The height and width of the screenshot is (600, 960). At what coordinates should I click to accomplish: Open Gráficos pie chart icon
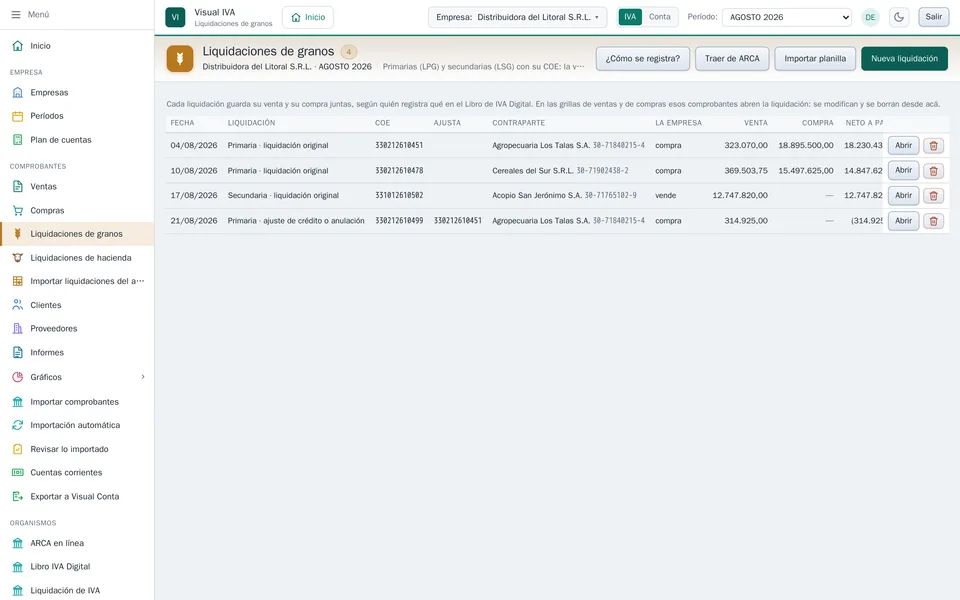click(x=18, y=377)
